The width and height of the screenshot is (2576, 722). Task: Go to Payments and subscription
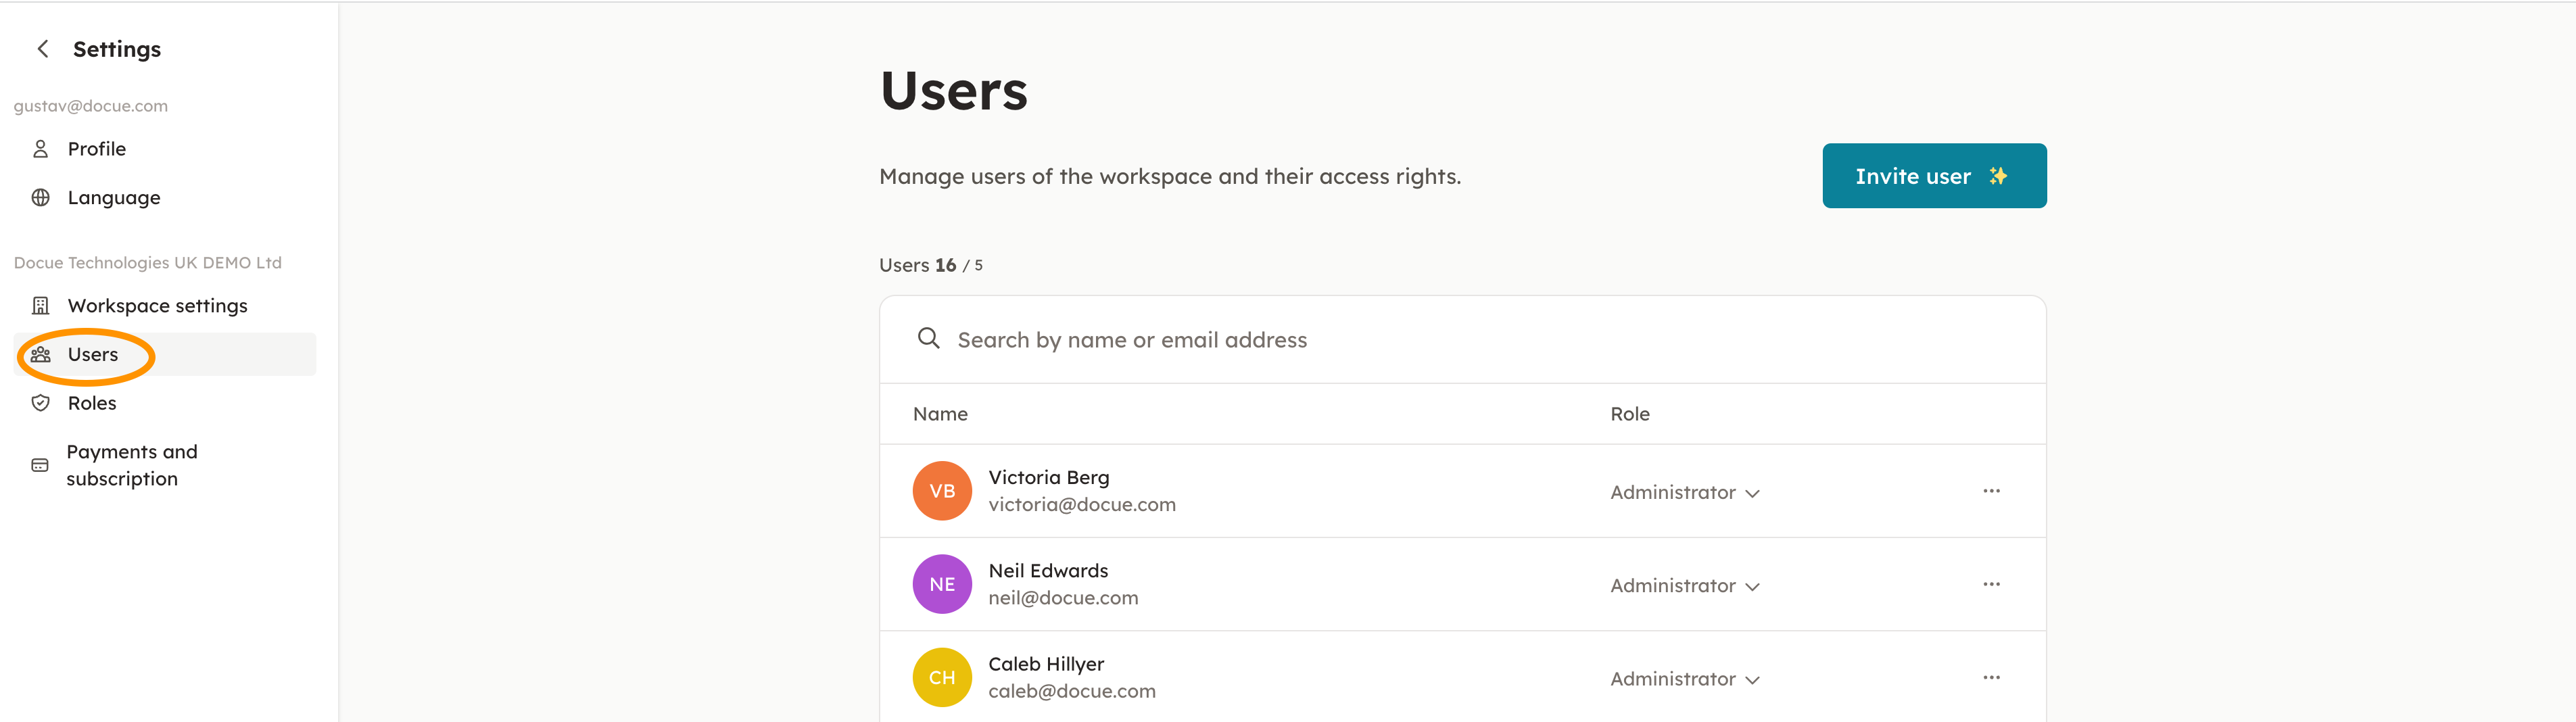point(131,465)
